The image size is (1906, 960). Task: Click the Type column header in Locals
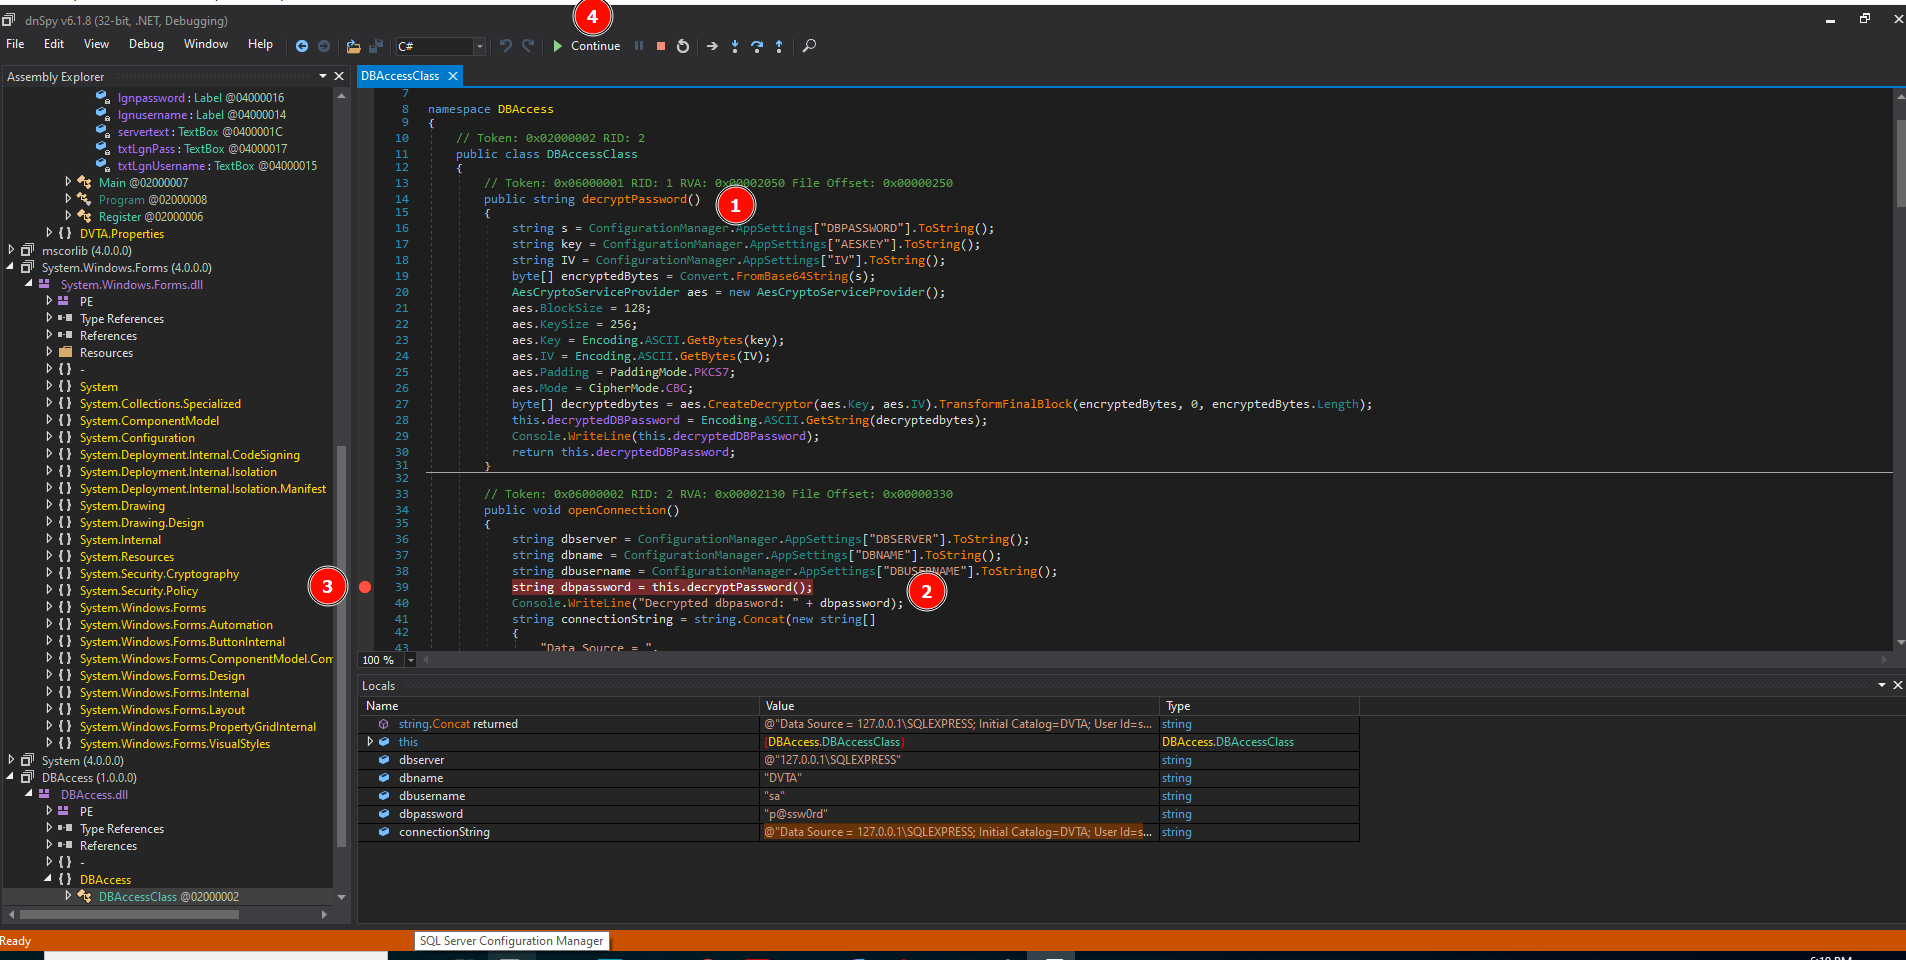(1259, 706)
